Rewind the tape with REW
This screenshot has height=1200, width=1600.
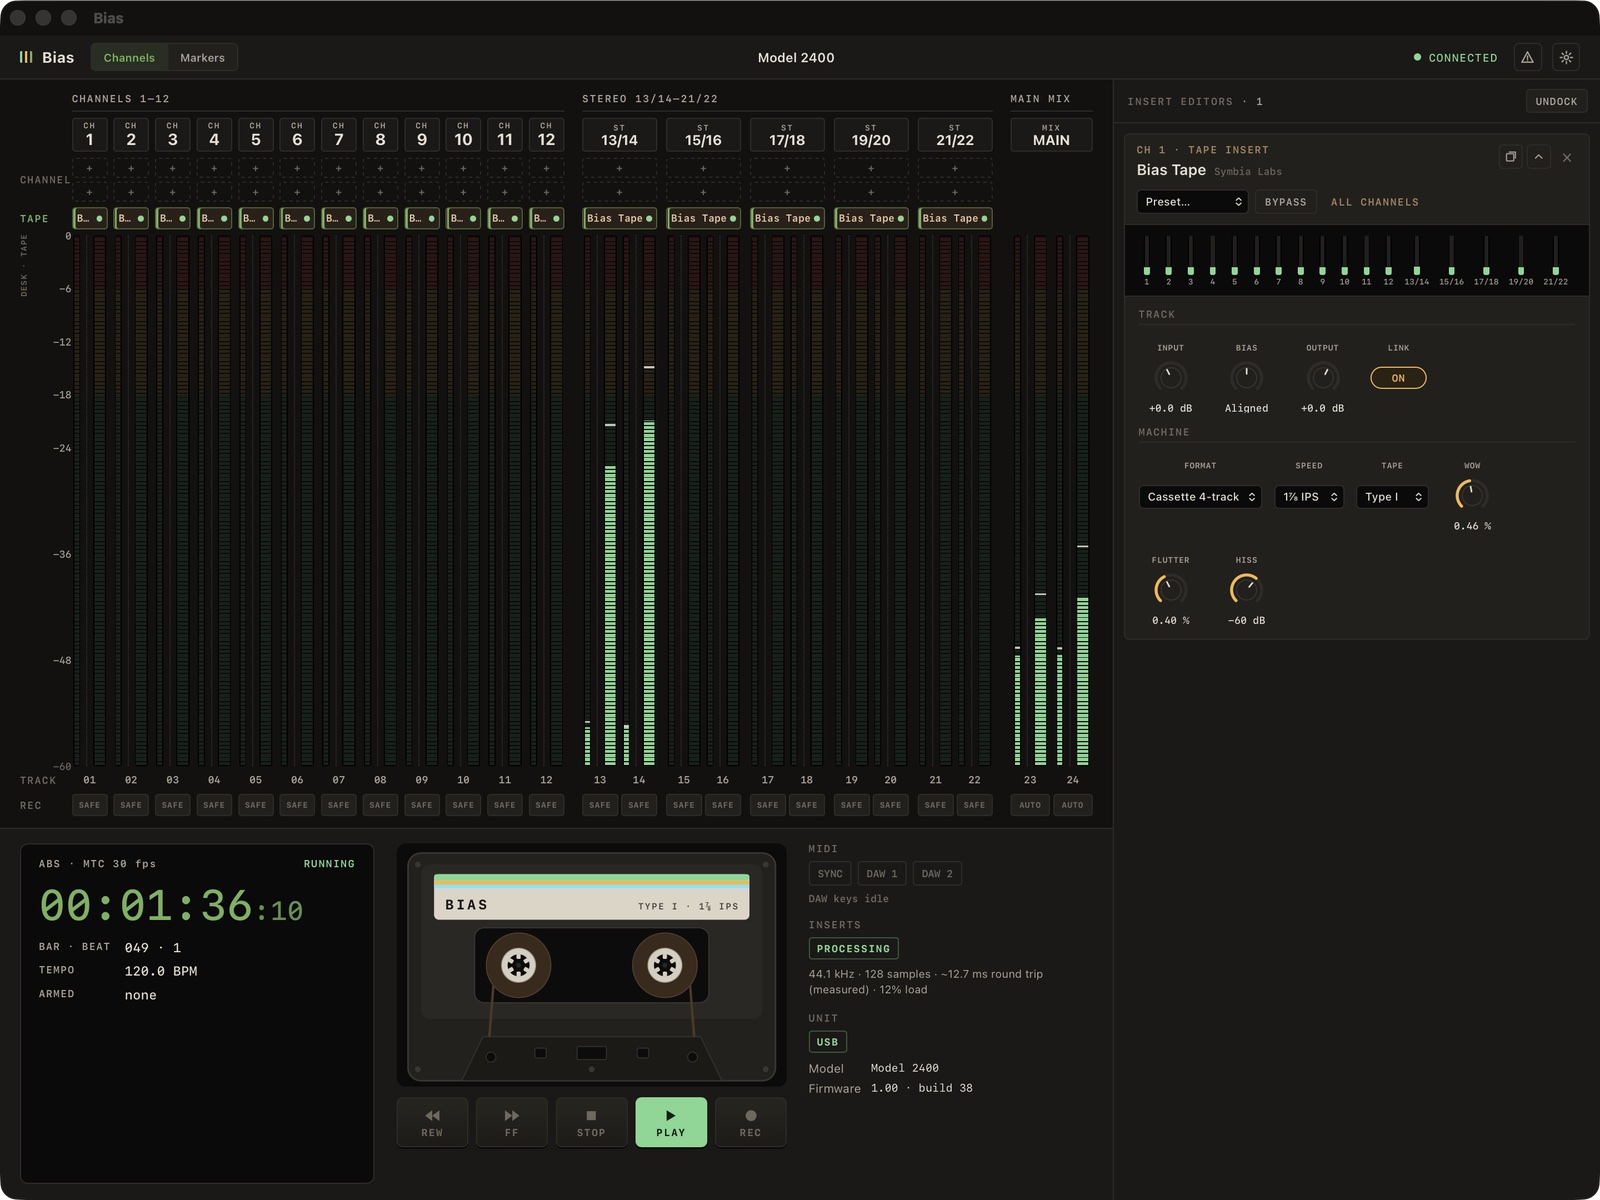click(x=432, y=1122)
